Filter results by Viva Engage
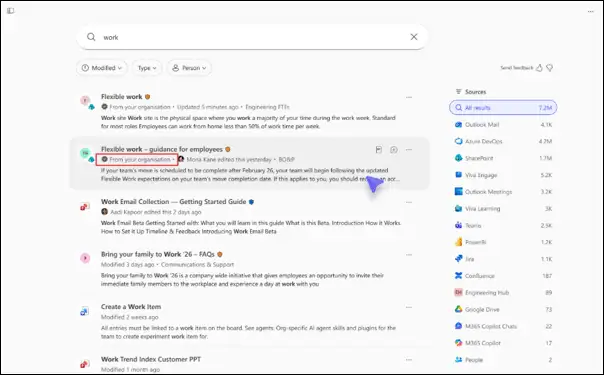 tap(503, 175)
